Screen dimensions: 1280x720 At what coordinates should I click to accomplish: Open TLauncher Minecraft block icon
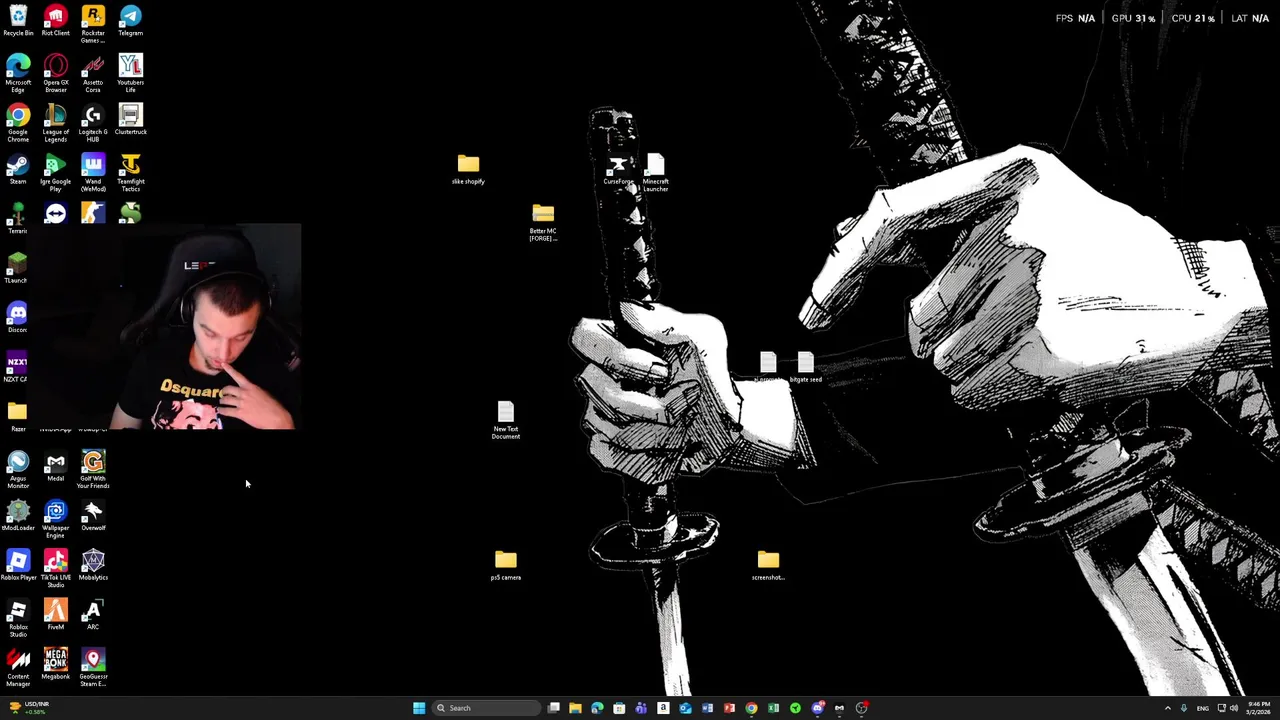pyautogui.click(x=17, y=268)
